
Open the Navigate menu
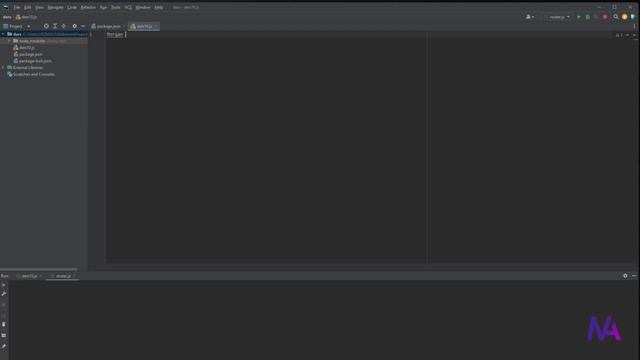(x=56, y=7)
